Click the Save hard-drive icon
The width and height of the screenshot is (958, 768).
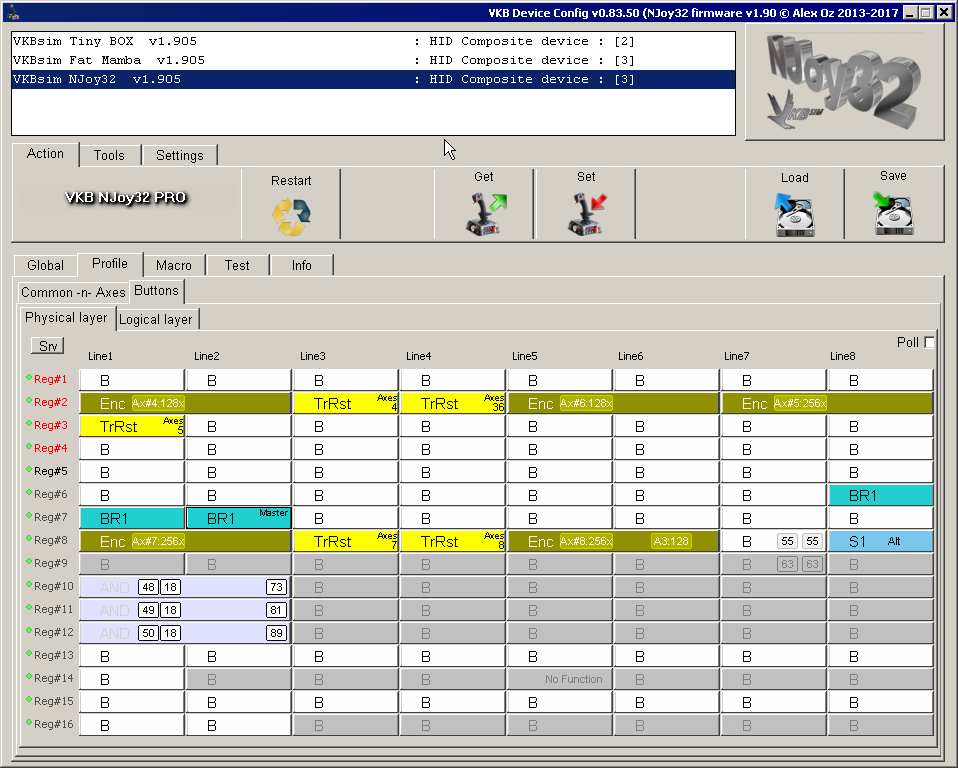(893, 213)
